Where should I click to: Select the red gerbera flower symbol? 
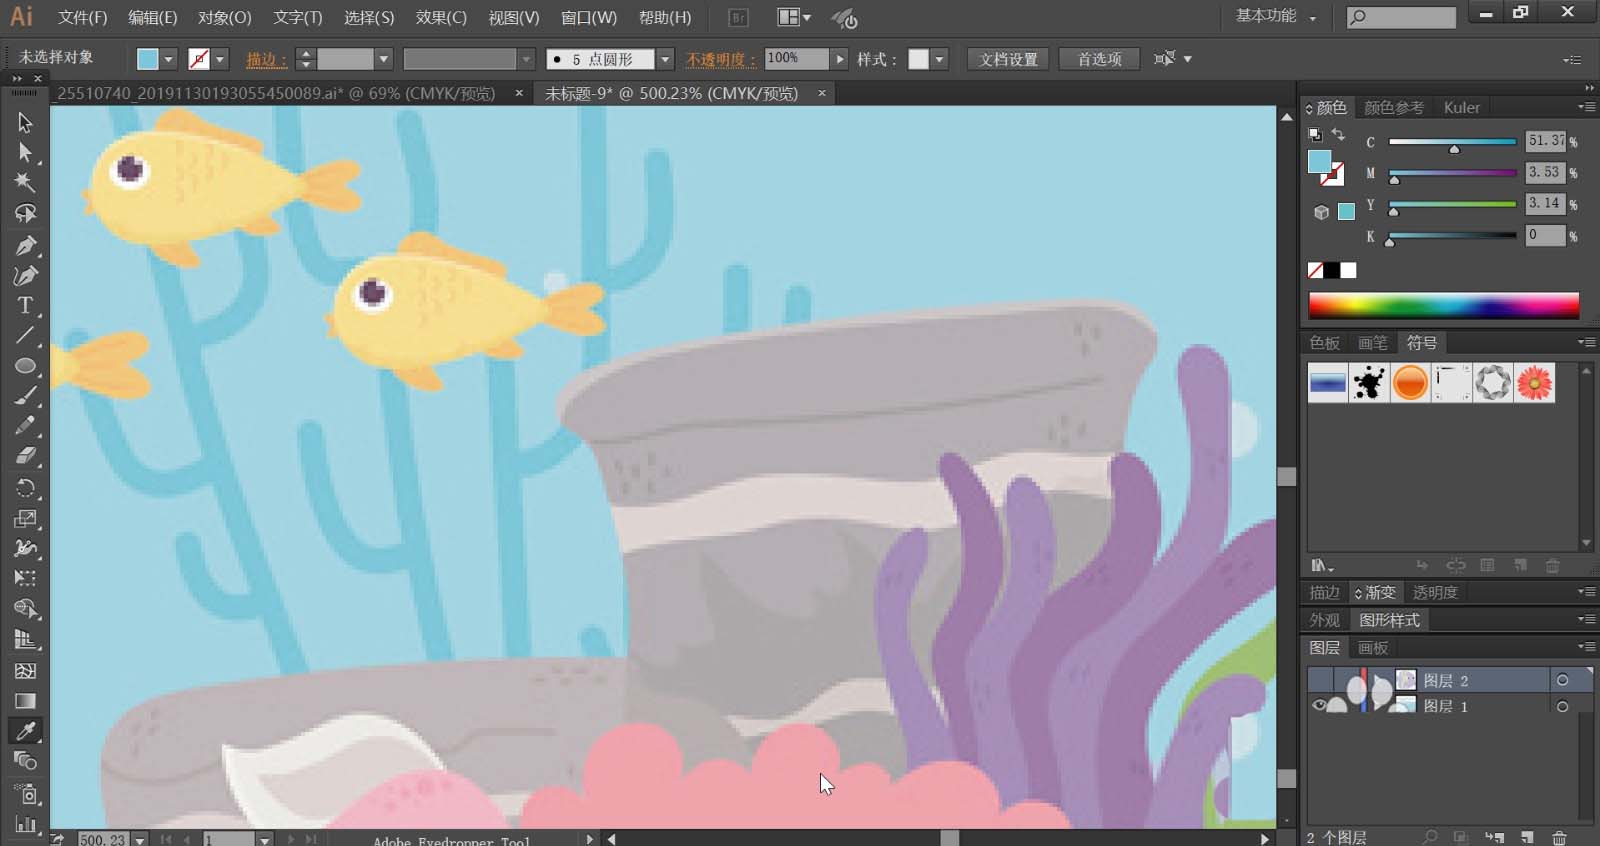pyautogui.click(x=1534, y=382)
